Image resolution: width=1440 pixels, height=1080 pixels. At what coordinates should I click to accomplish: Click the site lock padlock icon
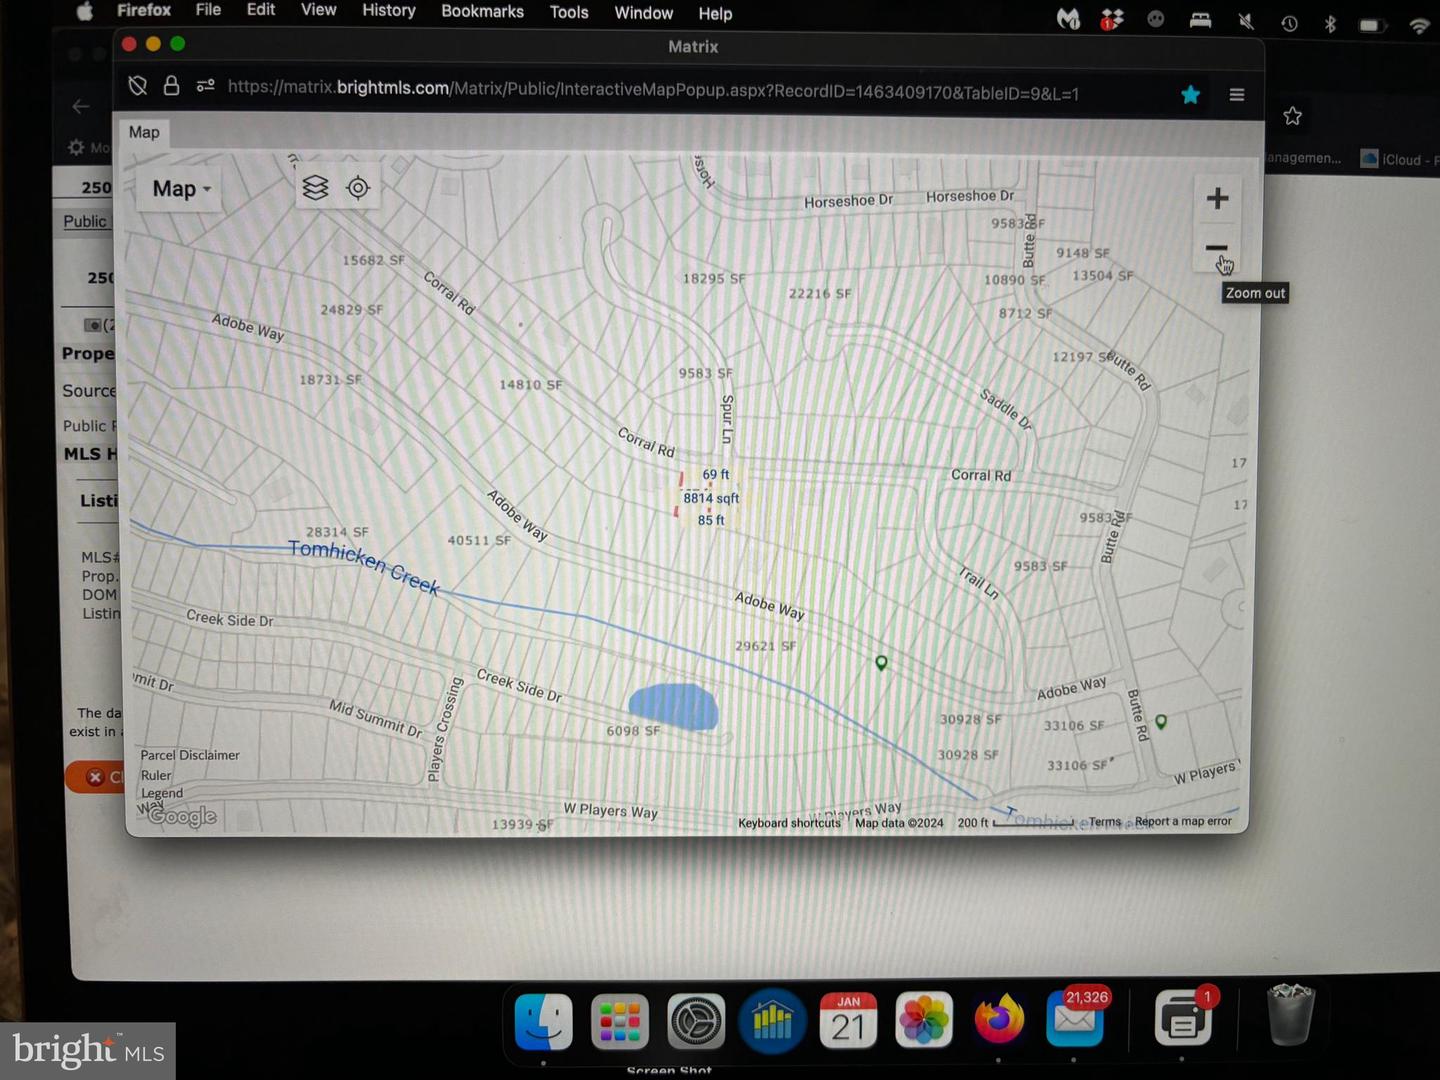pyautogui.click(x=171, y=86)
